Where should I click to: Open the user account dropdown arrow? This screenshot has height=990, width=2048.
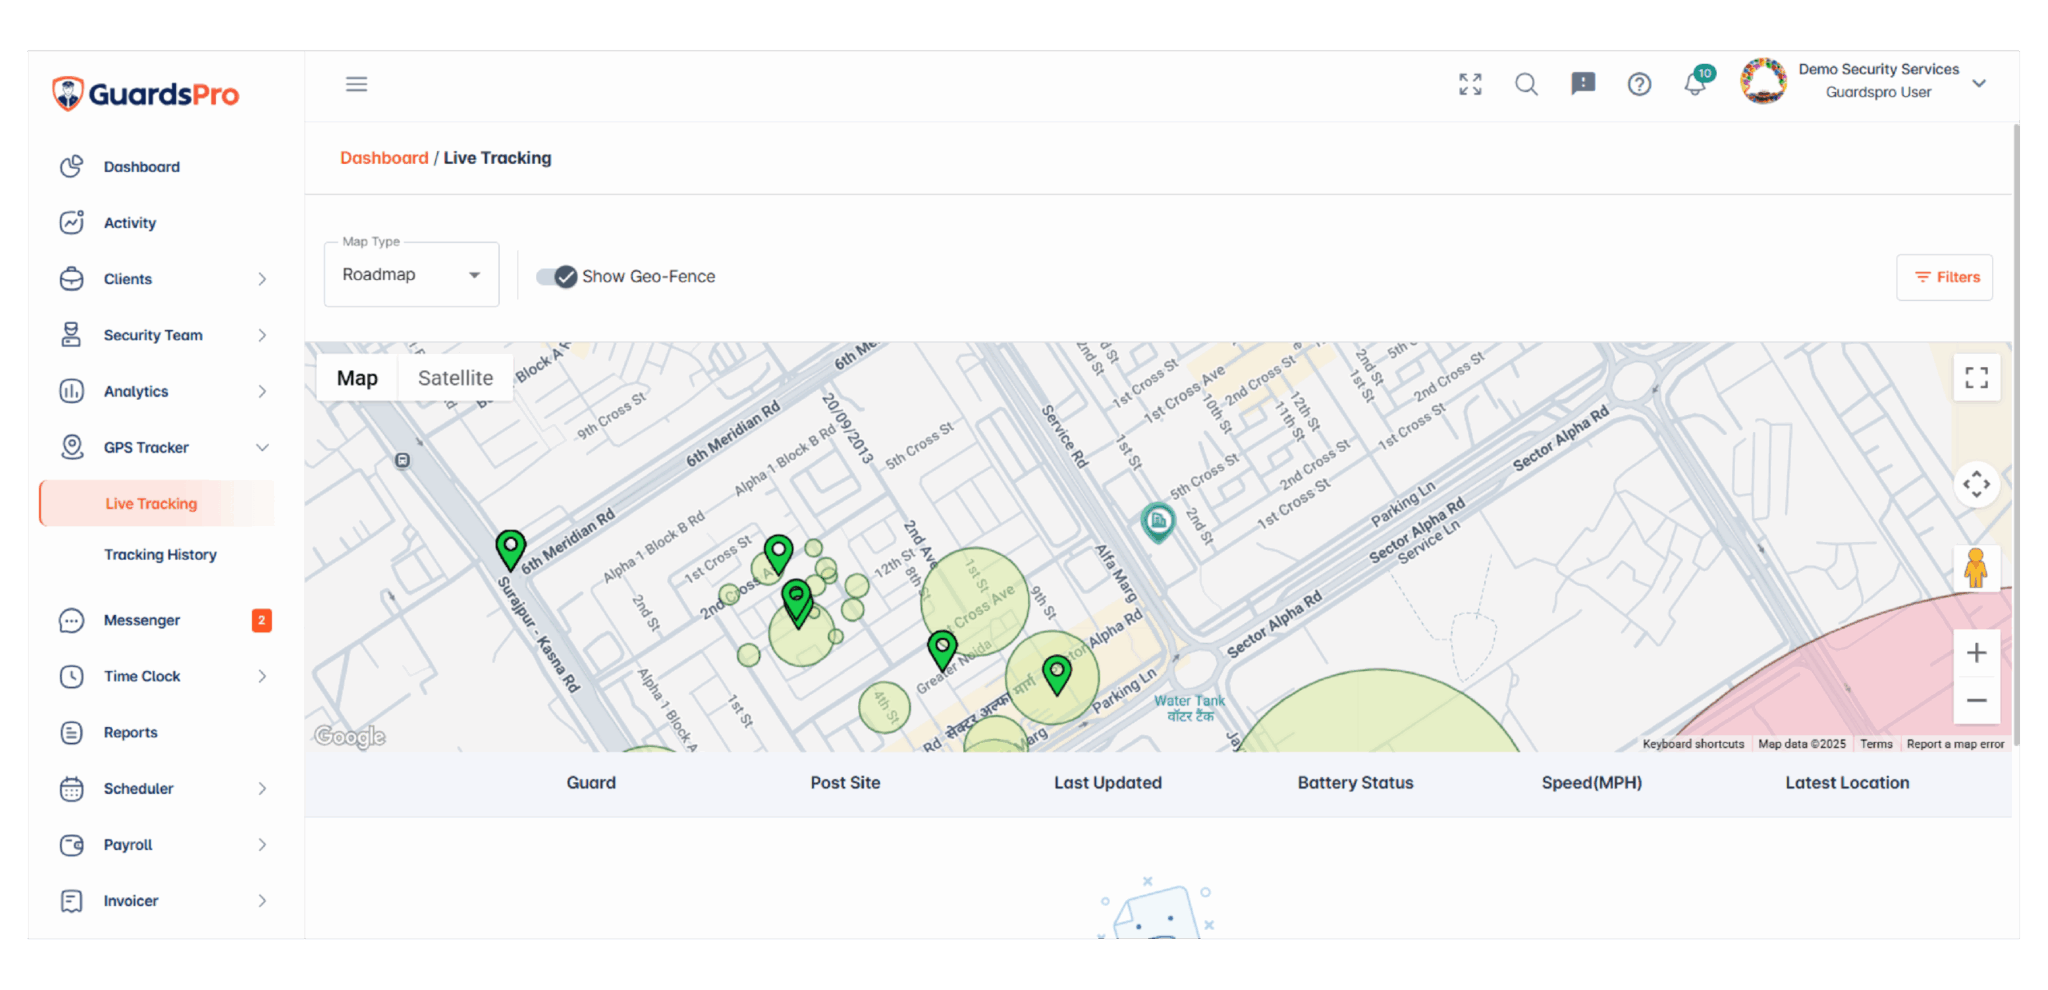(1979, 83)
